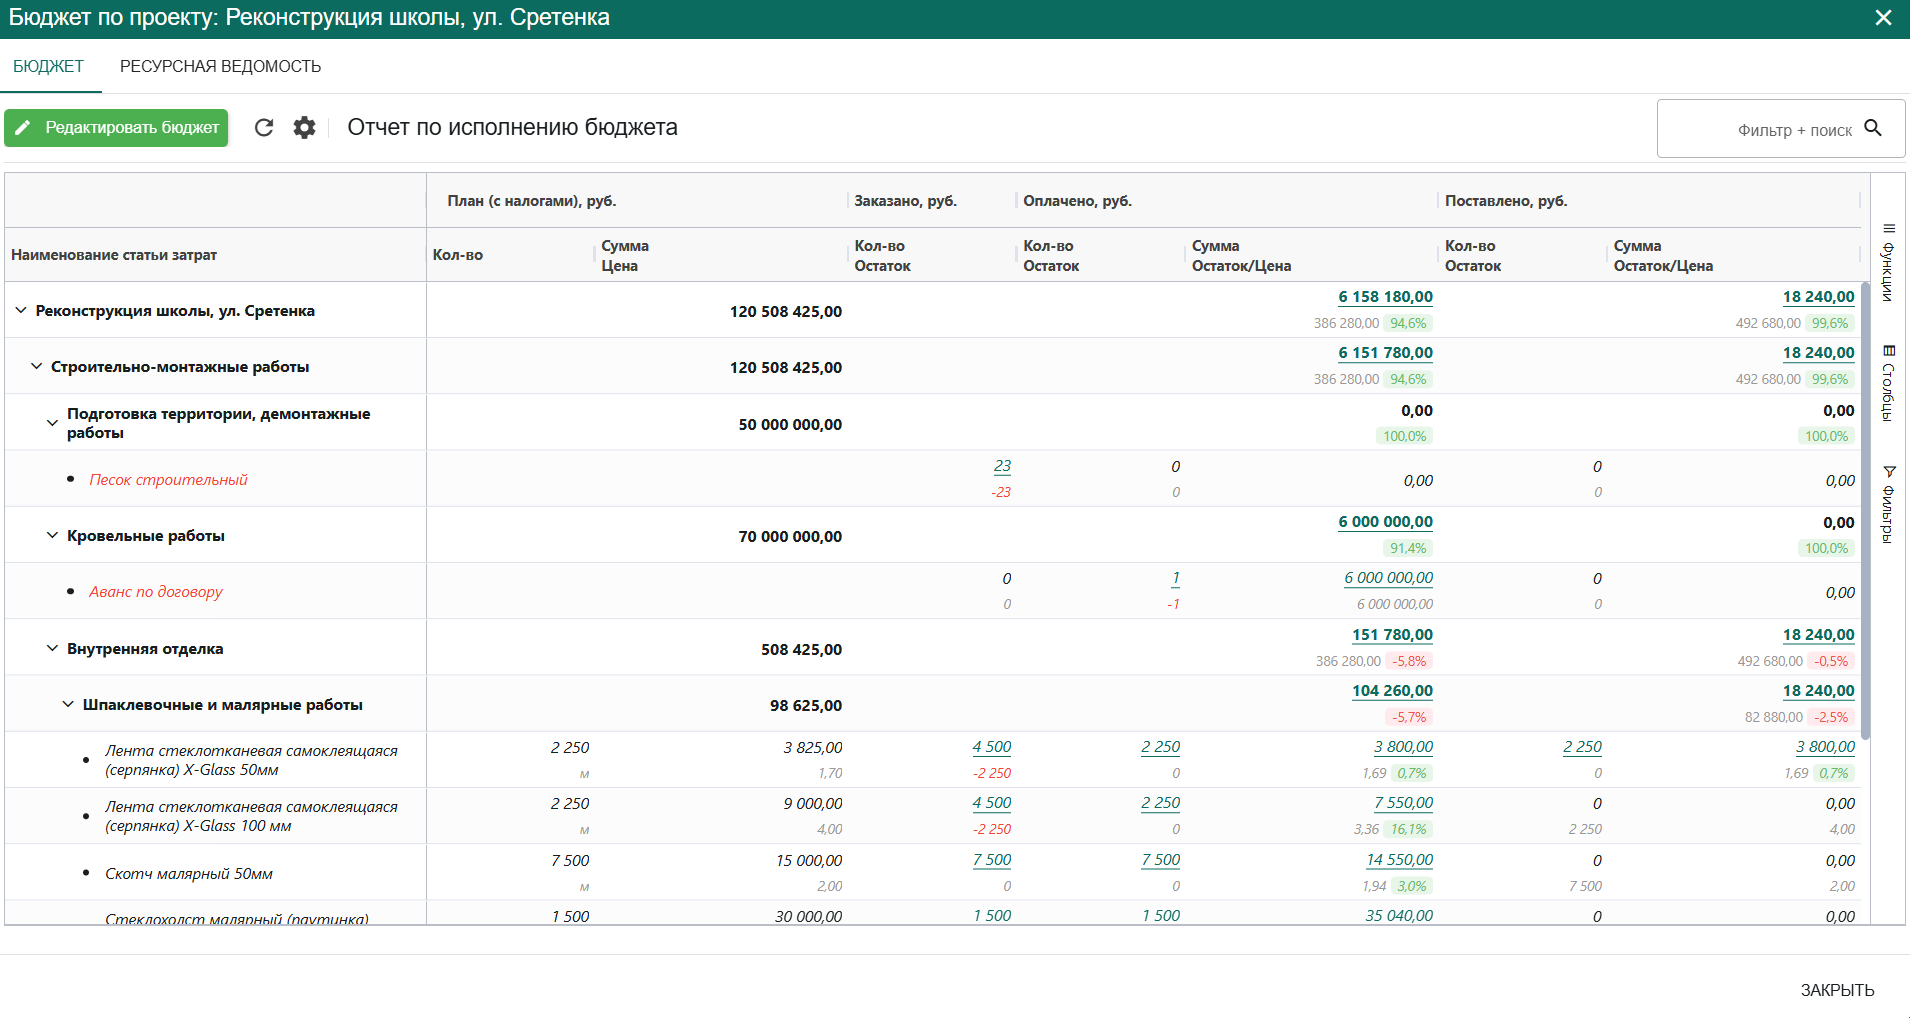Open paid sum link 6 158 180,00

(x=1385, y=297)
